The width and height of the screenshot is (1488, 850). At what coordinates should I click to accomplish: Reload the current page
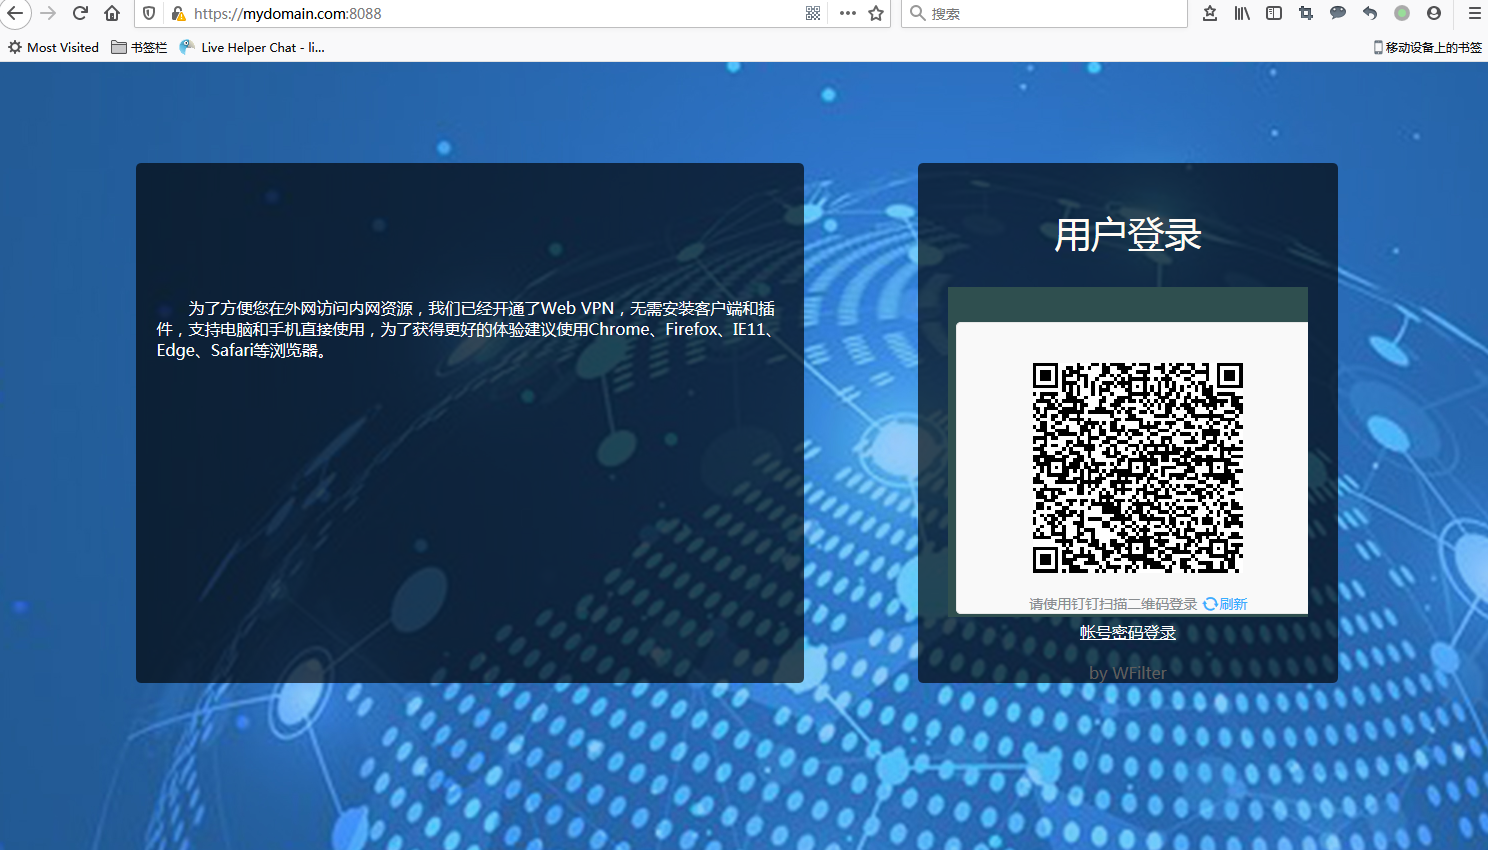(x=80, y=13)
